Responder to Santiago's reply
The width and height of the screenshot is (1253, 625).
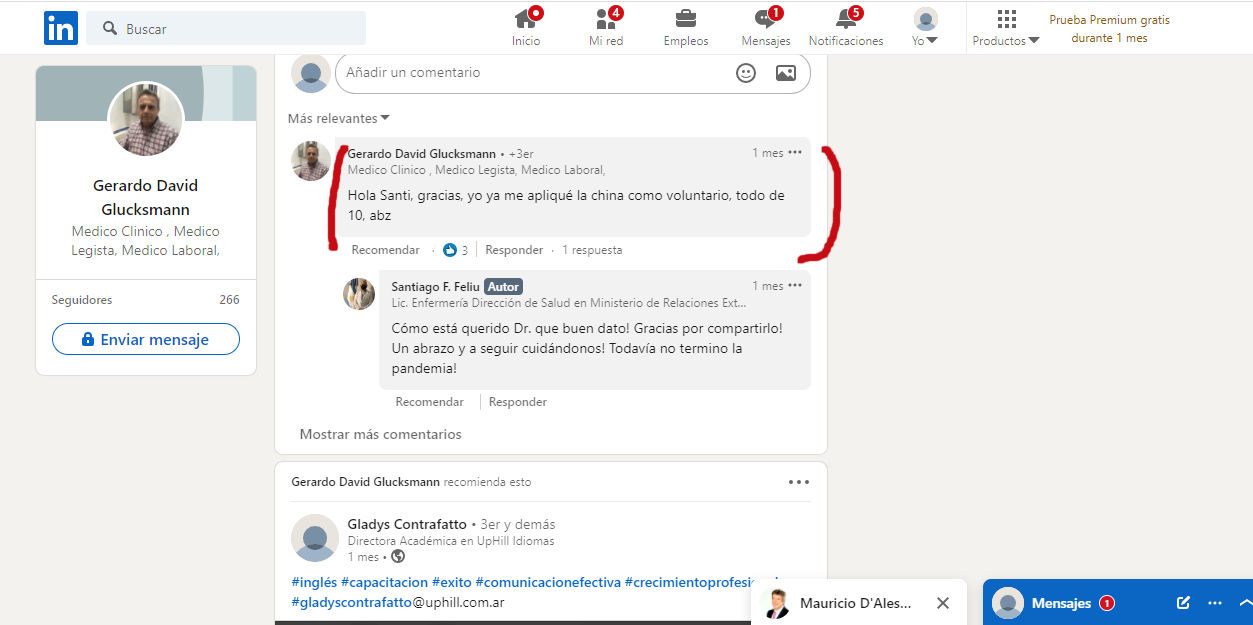[x=518, y=402]
